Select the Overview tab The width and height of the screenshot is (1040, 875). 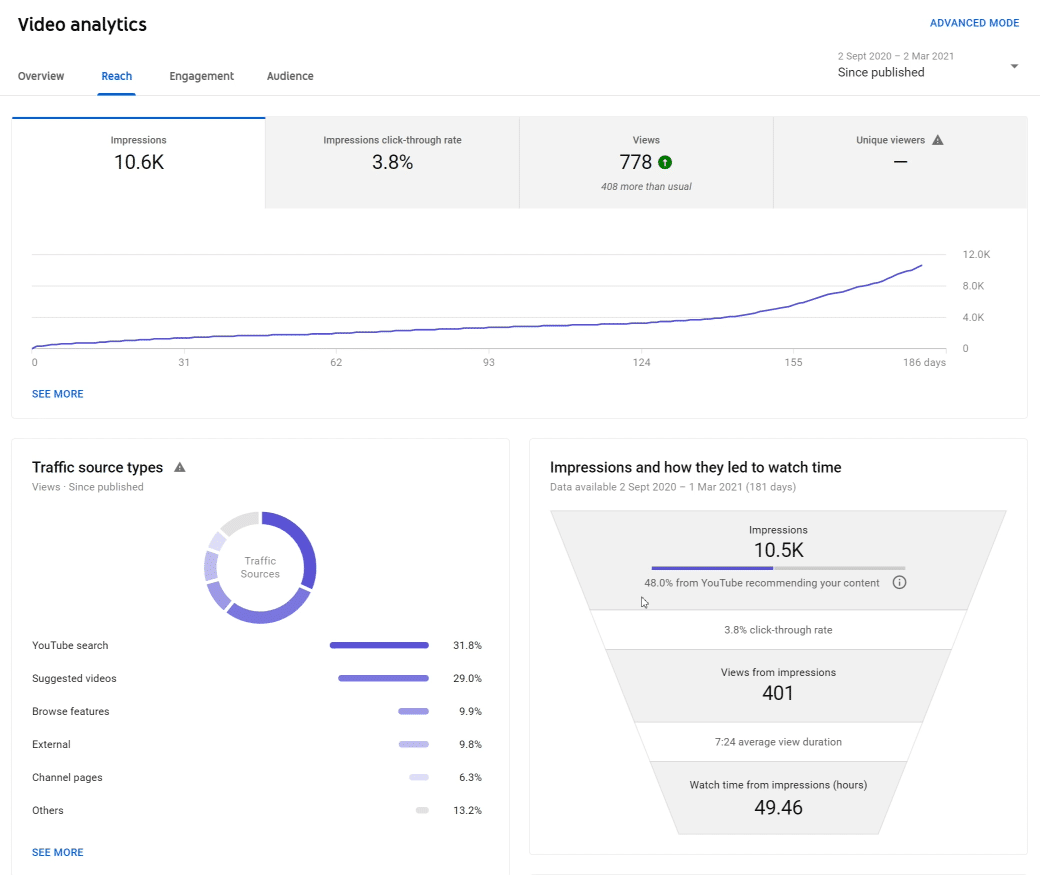point(41,76)
